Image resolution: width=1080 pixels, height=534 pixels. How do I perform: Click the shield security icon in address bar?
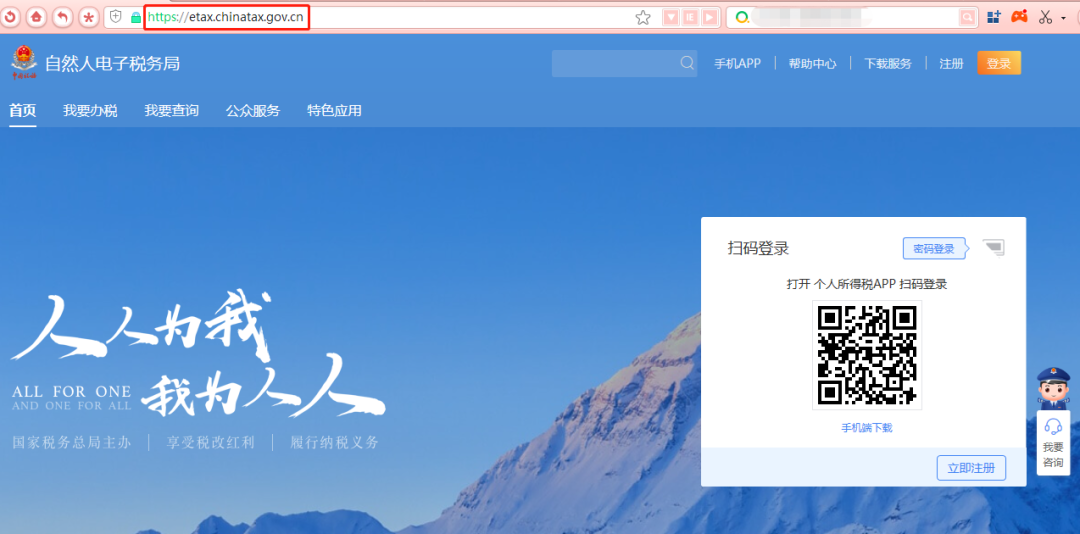tap(116, 17)
